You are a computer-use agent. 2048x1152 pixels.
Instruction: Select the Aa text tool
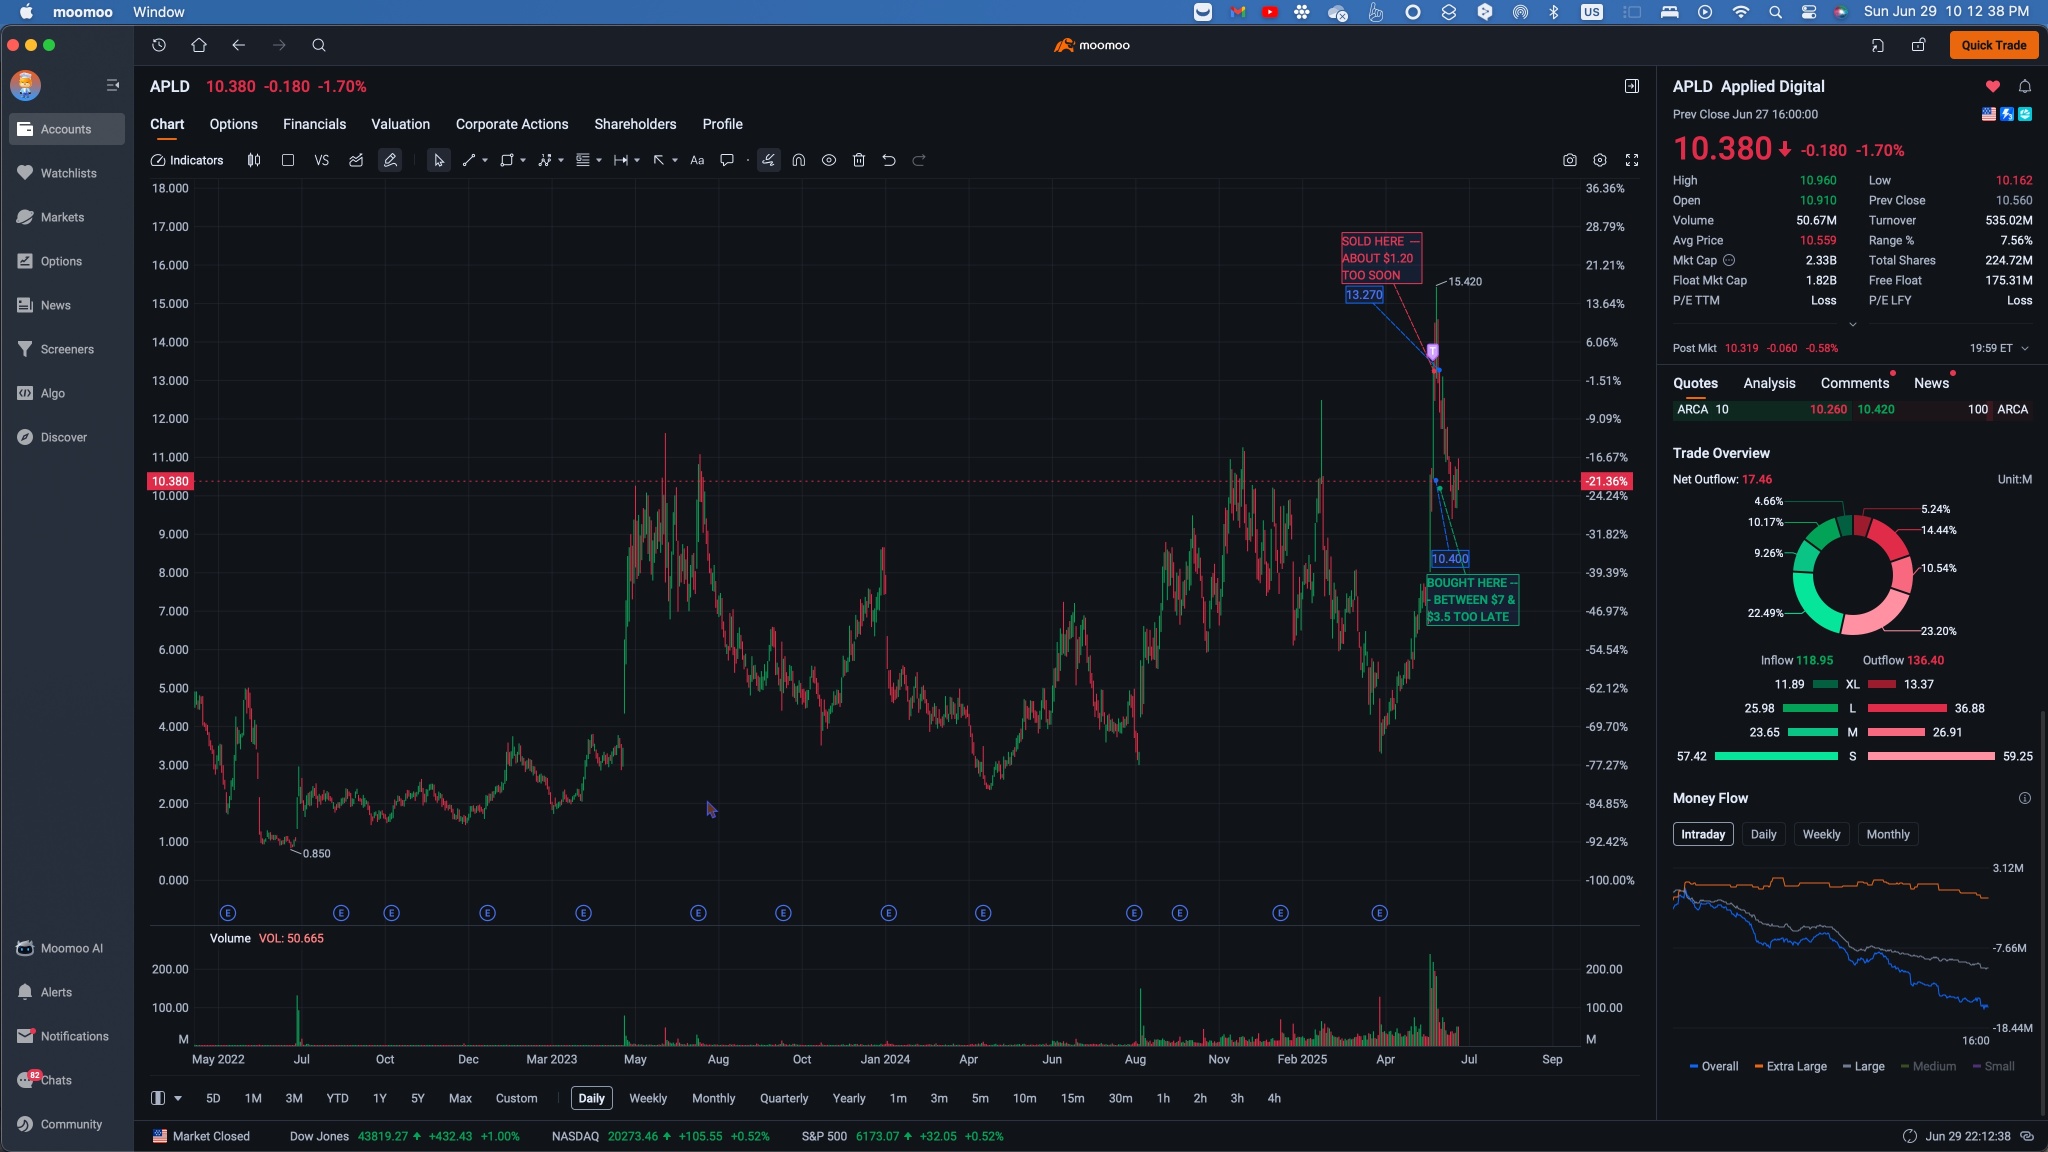(697, 160)
